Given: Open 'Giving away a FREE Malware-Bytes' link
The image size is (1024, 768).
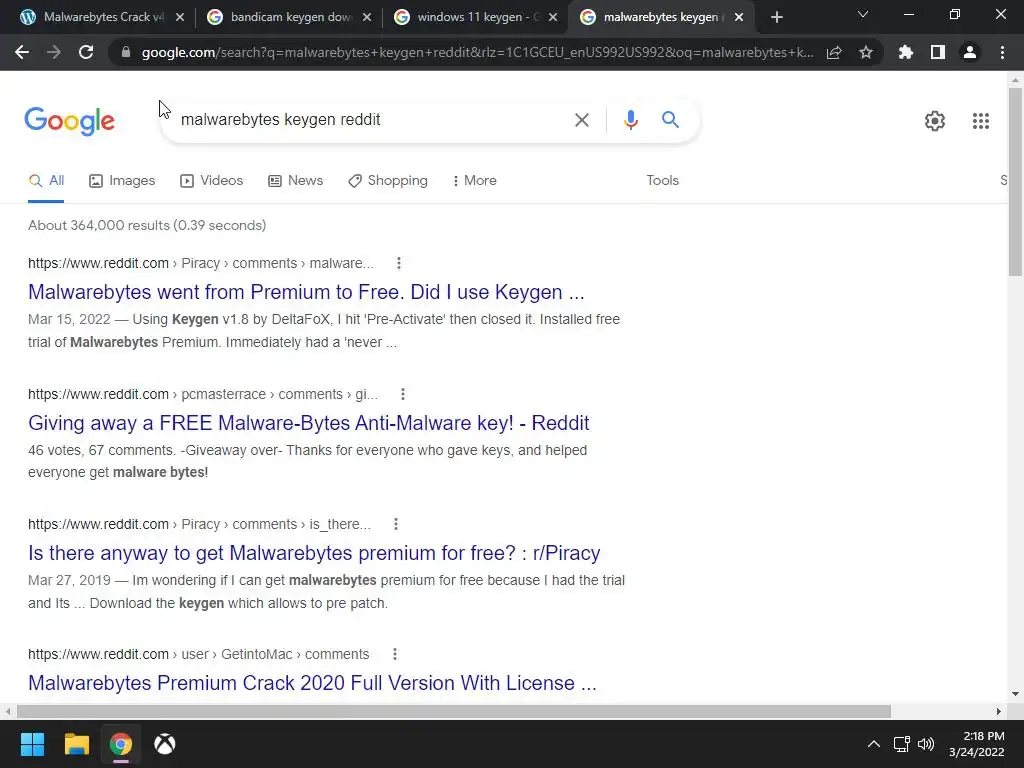Looking at the screenshot, I should pyautogui.click(x=309, y=423).
